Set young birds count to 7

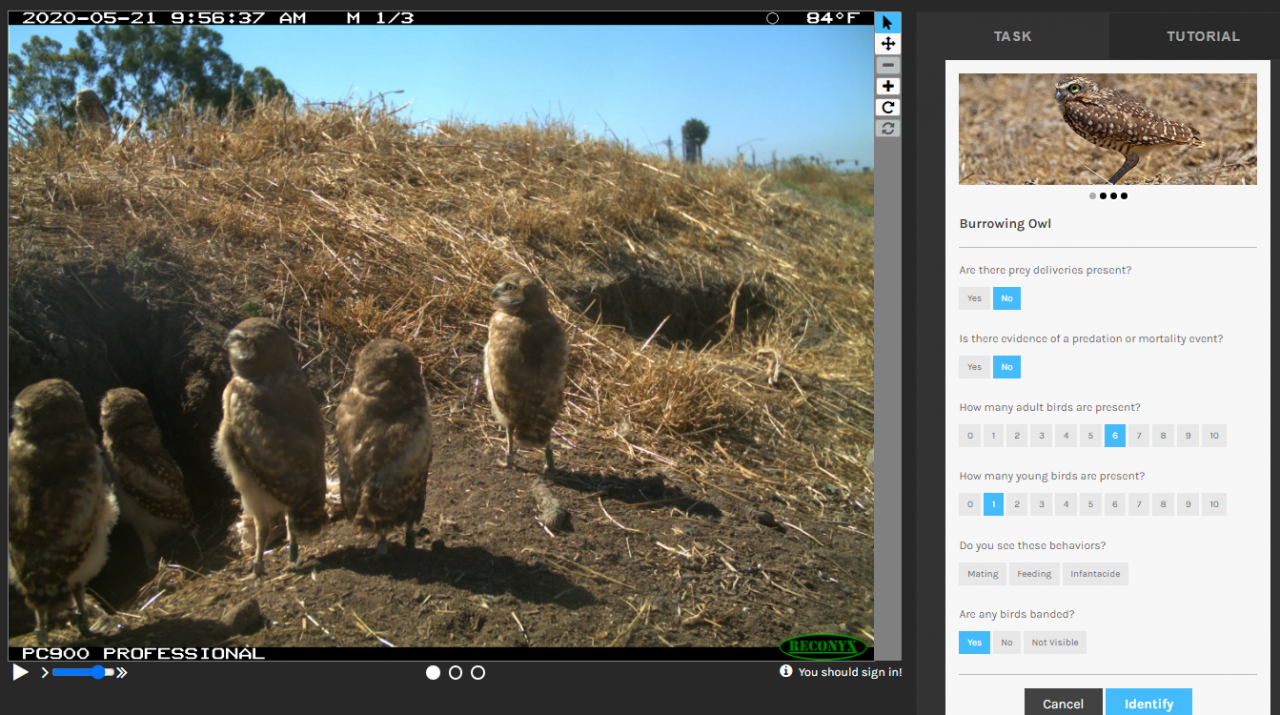1139,504
